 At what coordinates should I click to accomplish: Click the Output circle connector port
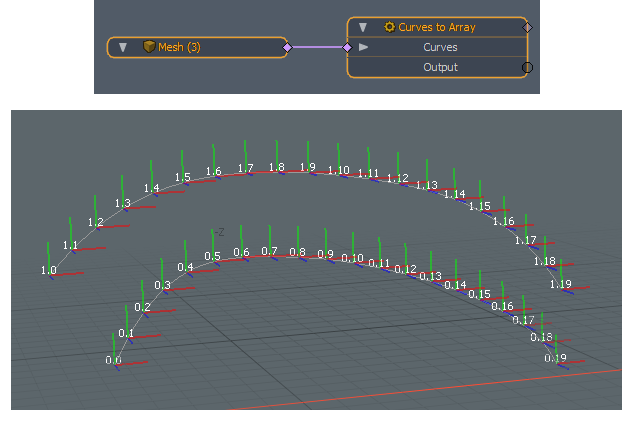tap(527, 67)
